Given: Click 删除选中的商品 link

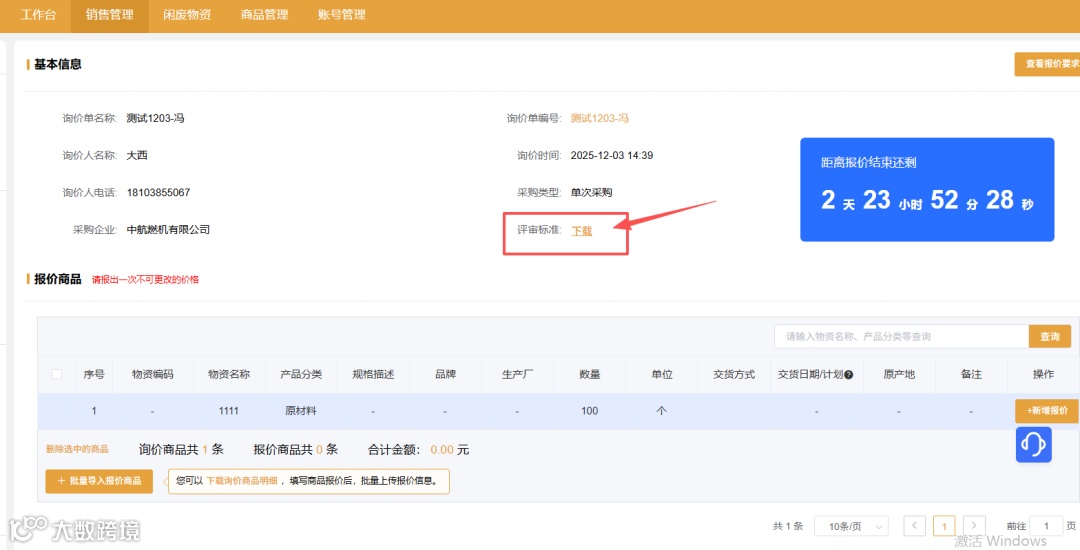Looking at the screenshot, I should 77,449.
